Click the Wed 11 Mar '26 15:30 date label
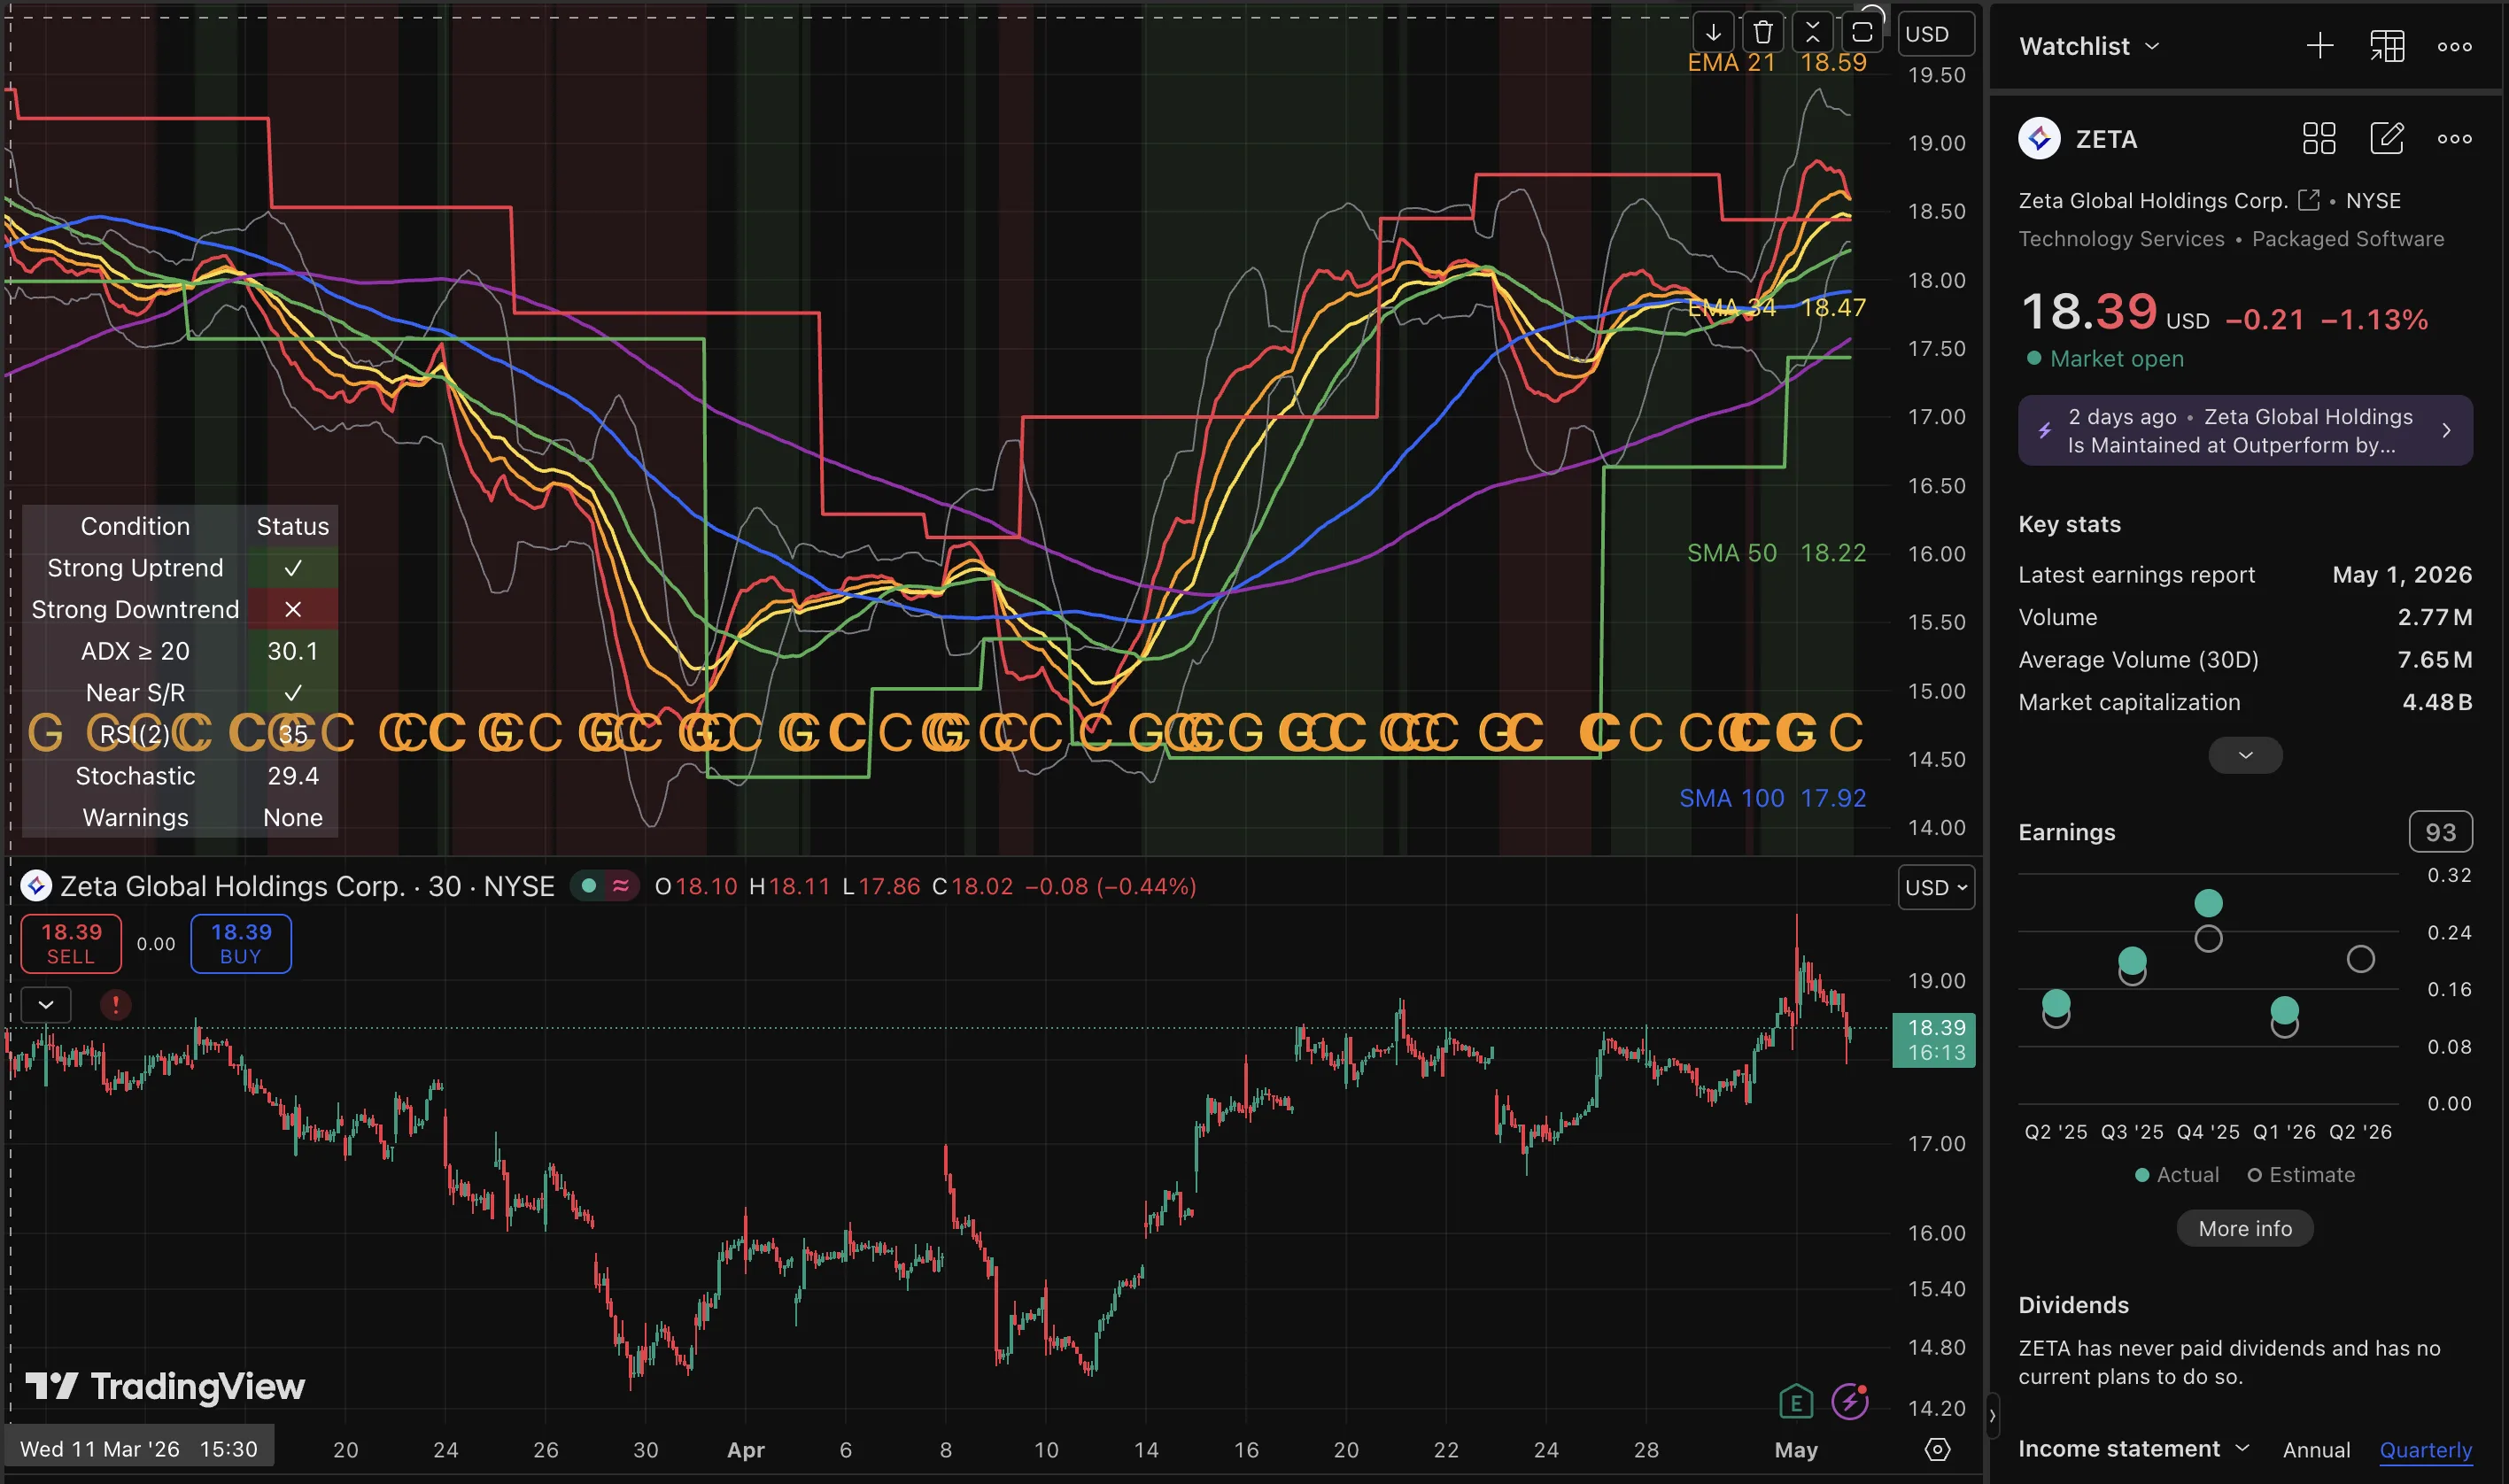Image resolution: width=2509 pixels, height=1484 pixels. pos(139,1449)
